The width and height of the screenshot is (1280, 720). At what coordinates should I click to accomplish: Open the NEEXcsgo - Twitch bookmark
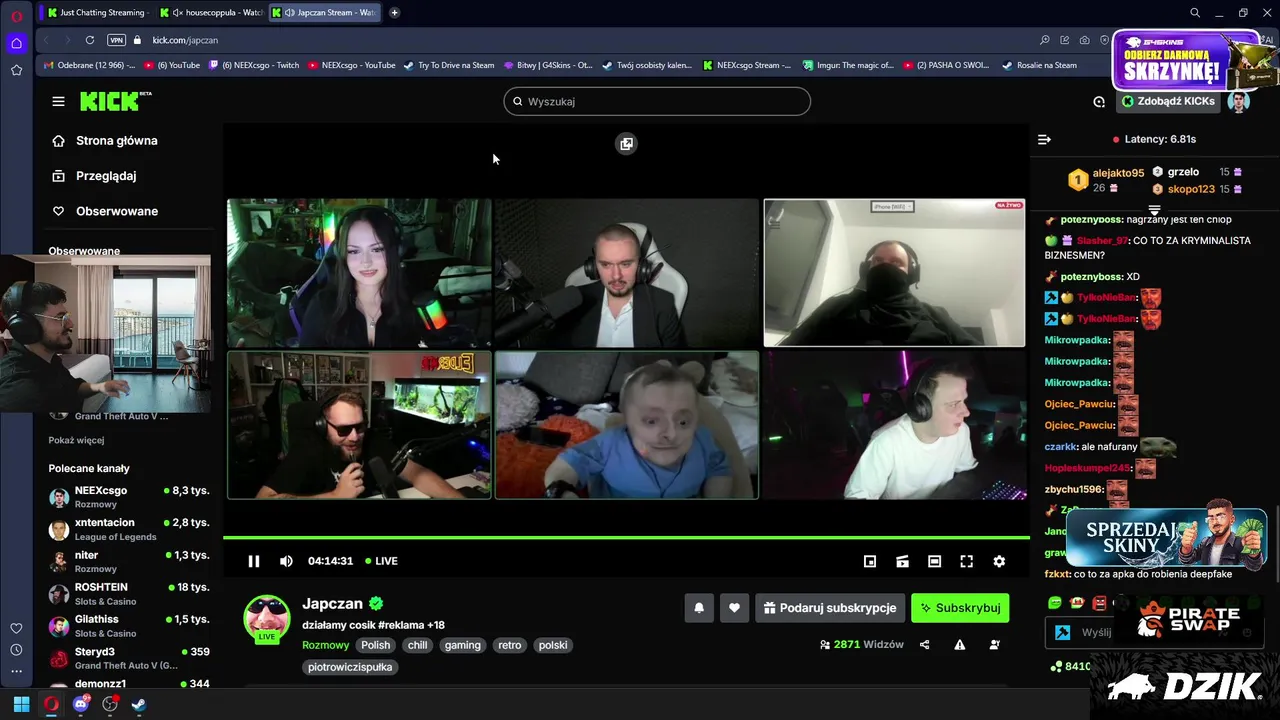tap(253, 65)
